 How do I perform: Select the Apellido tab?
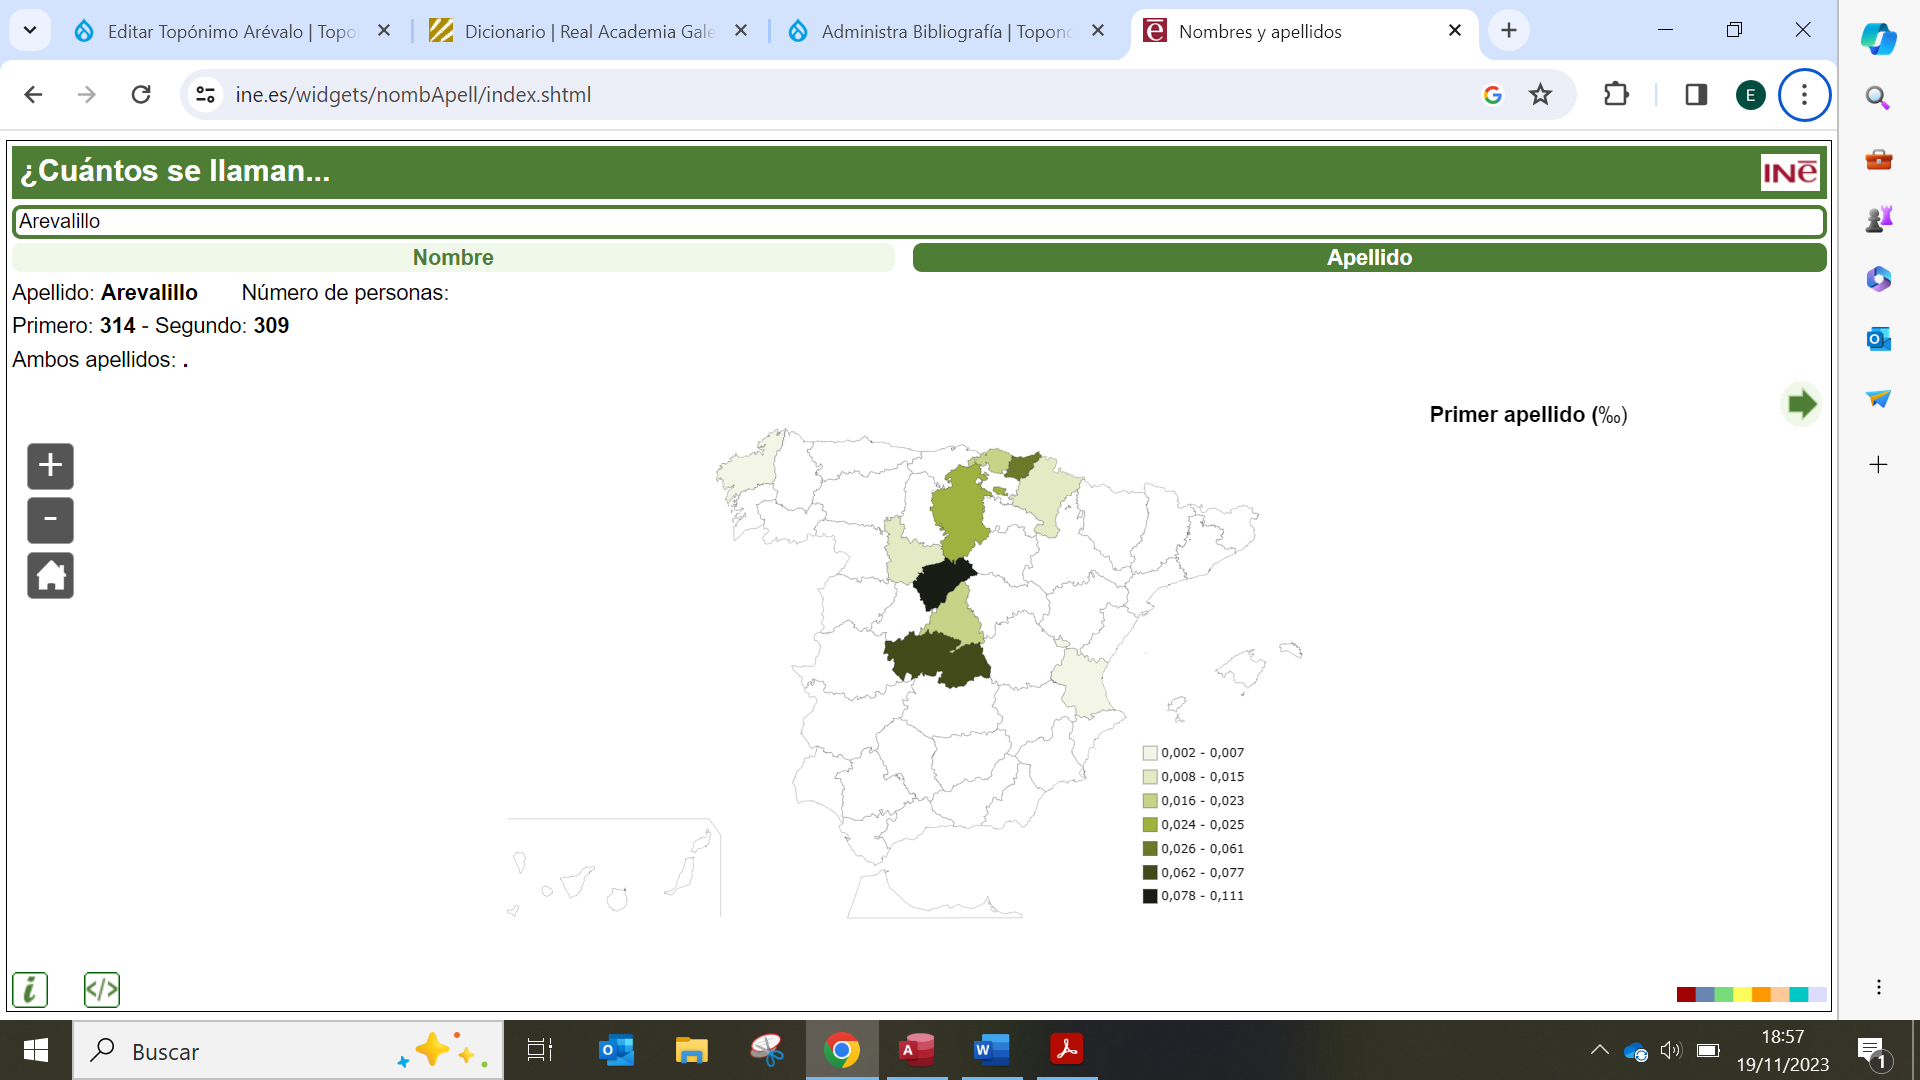click(x=1369, y=258)
